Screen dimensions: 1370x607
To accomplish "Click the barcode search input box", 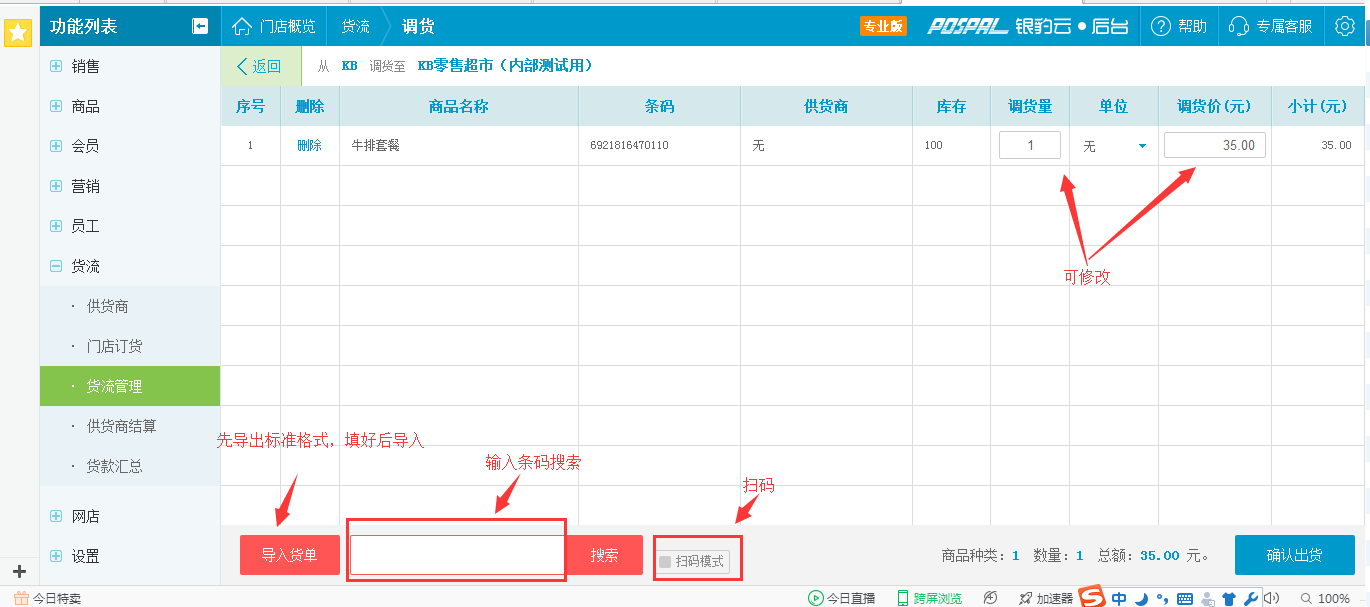I will 457,555.
